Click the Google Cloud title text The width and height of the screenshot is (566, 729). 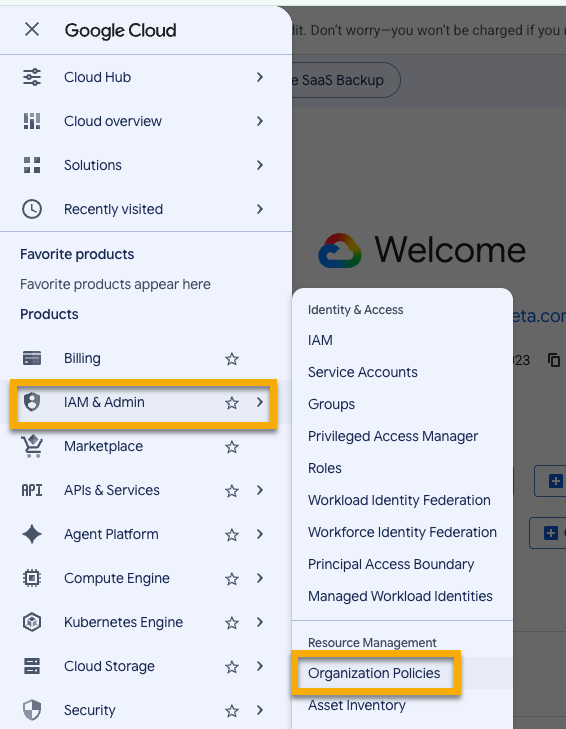pos(120,31)
